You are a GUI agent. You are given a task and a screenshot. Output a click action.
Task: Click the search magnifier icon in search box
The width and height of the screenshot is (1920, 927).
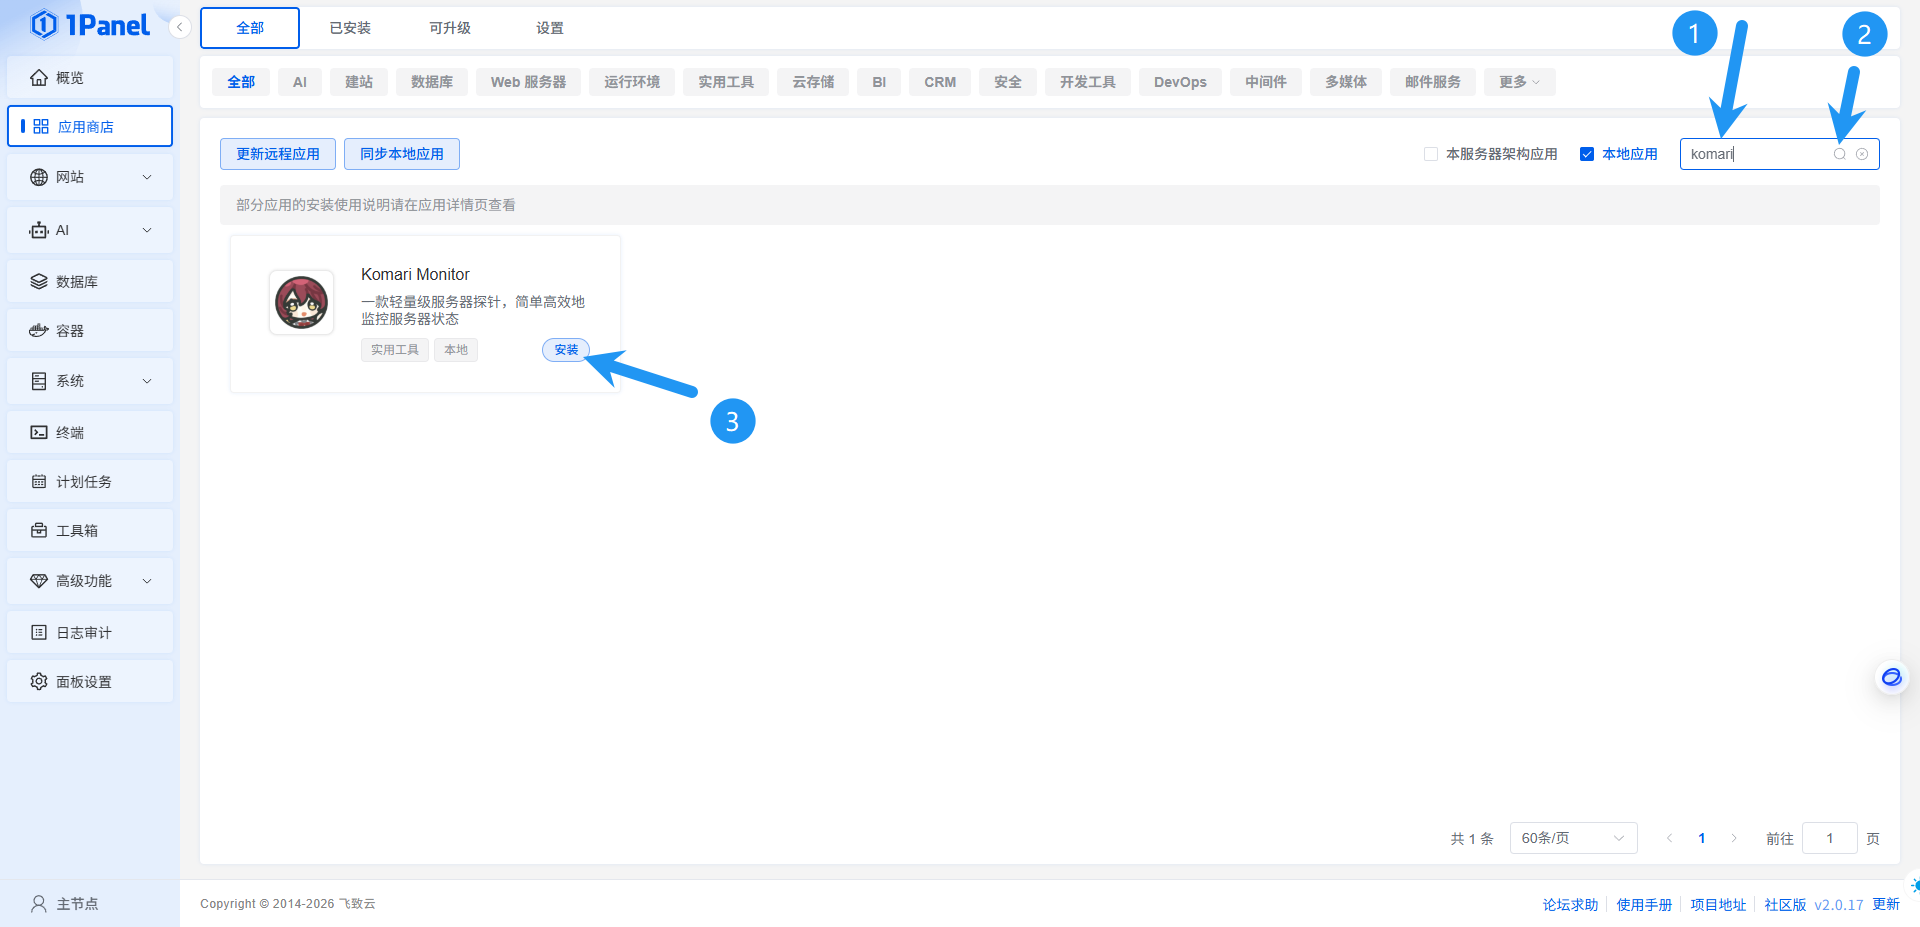tap(1839, 154)
